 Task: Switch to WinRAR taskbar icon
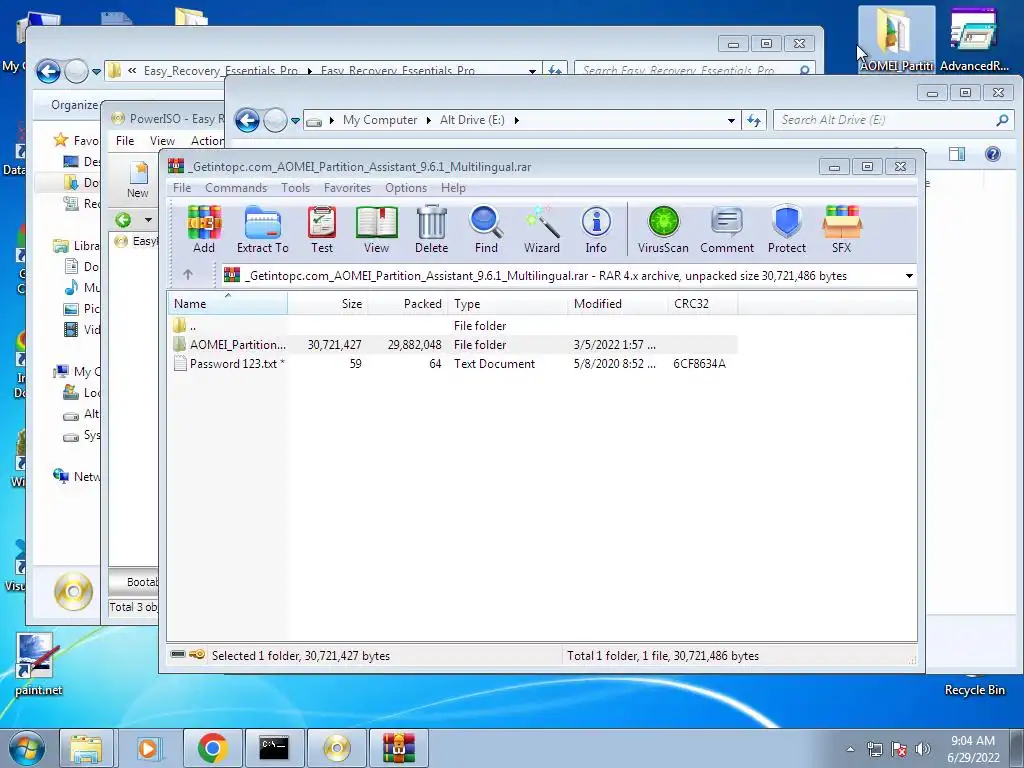coord(398,748)
